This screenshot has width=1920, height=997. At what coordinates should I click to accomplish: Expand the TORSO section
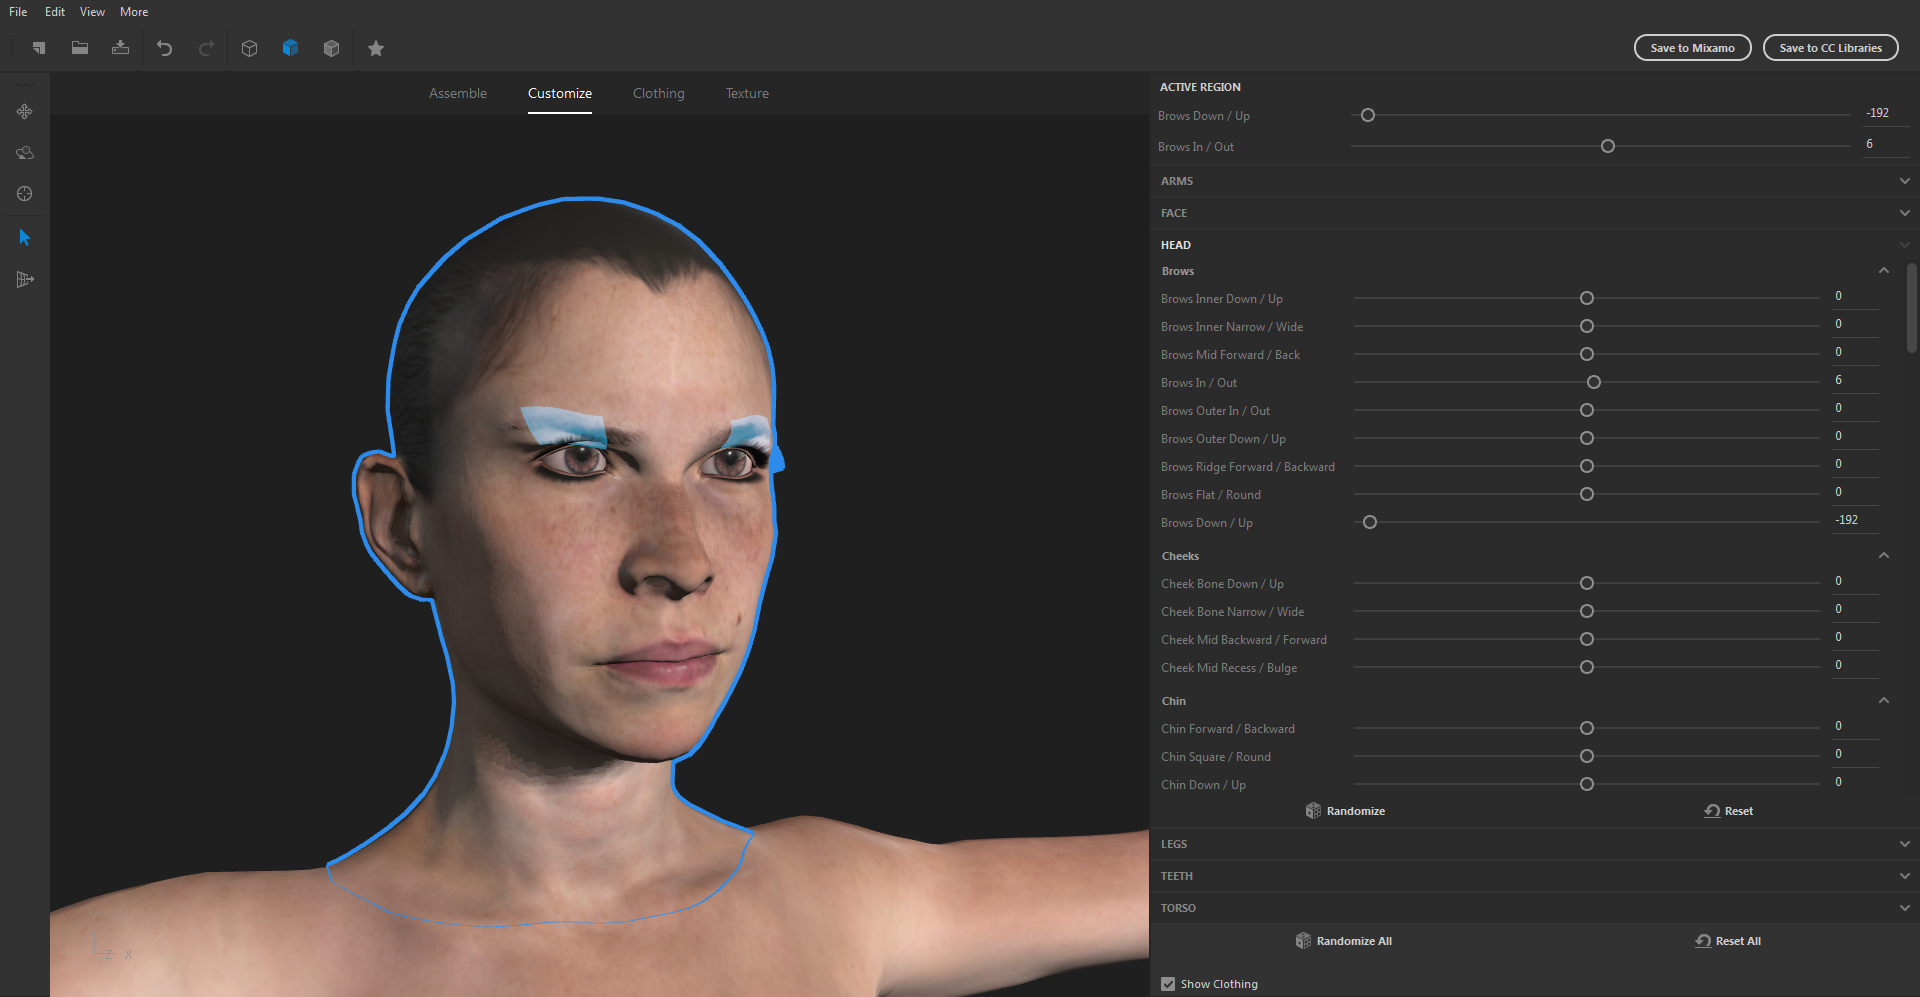[x=1904, y=907]
